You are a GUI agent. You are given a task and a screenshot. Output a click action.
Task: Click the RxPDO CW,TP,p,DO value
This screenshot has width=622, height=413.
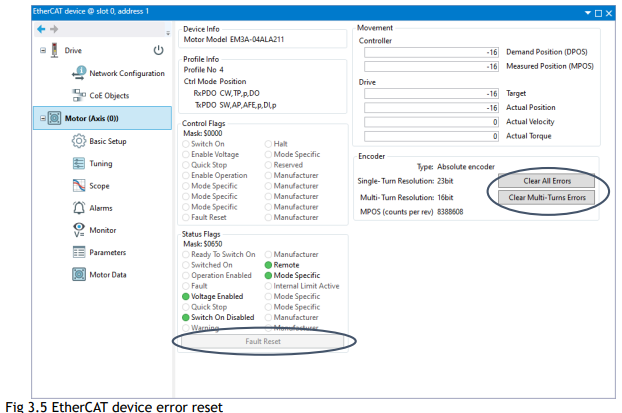[240, 93]
